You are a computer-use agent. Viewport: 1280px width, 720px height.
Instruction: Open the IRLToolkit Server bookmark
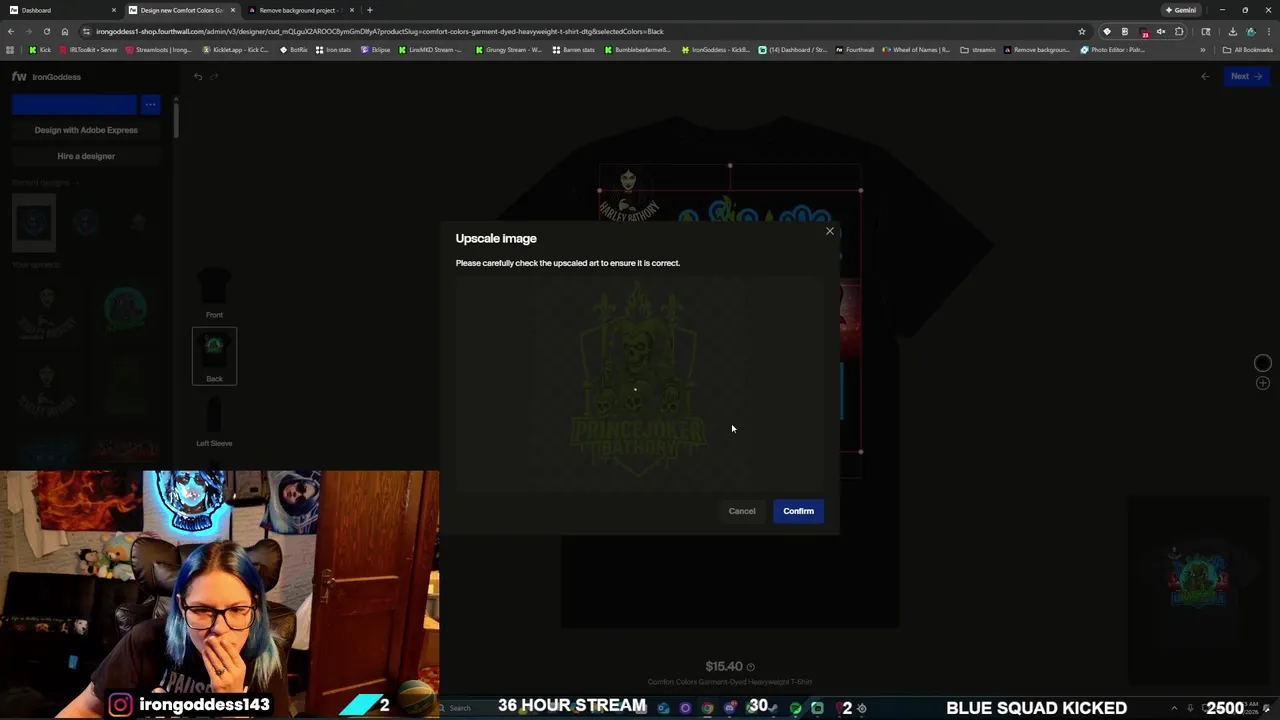(89, 49)
